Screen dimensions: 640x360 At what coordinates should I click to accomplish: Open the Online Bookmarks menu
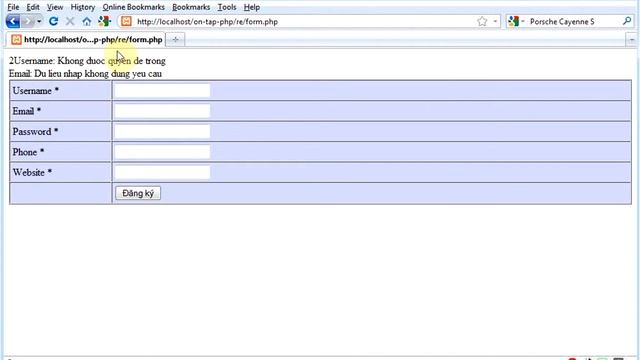coord(133,7)
